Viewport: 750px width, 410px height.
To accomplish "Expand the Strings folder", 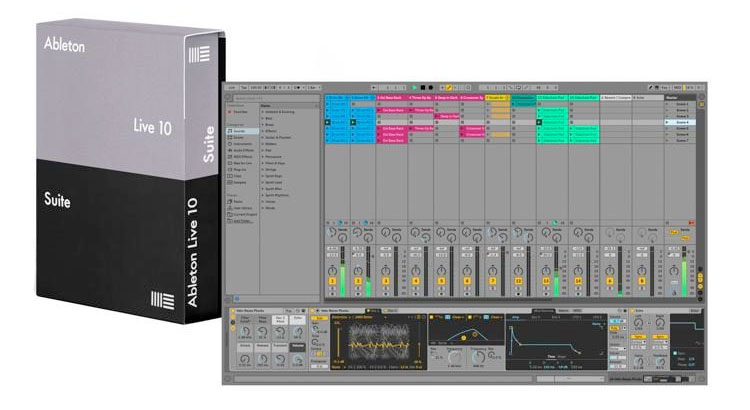I will click(263, 169).
